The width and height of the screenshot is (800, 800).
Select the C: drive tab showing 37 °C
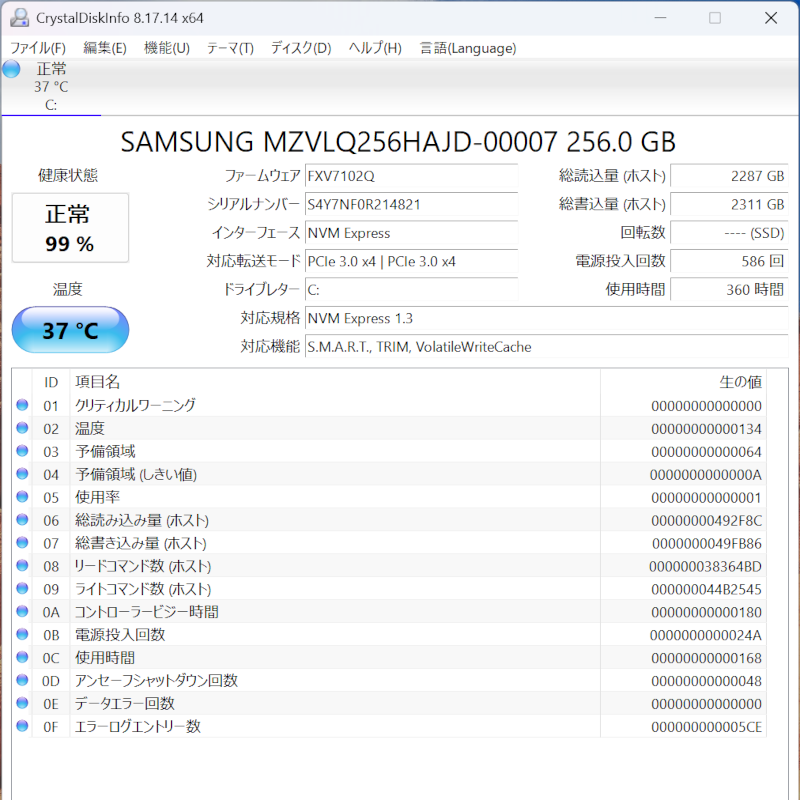tap(51, 87)
